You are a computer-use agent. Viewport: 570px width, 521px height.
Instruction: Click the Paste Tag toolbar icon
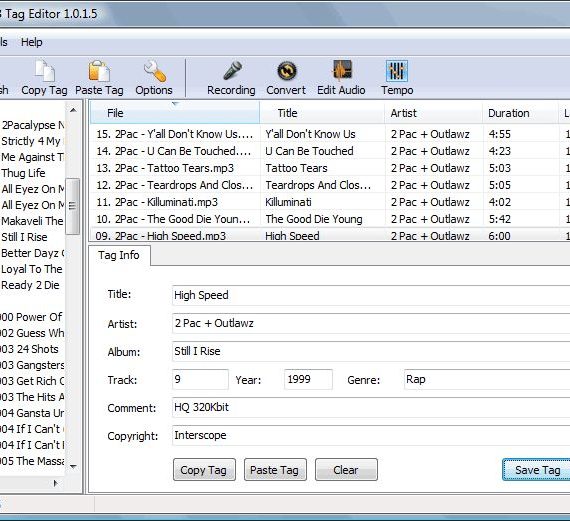pos(99,71)
